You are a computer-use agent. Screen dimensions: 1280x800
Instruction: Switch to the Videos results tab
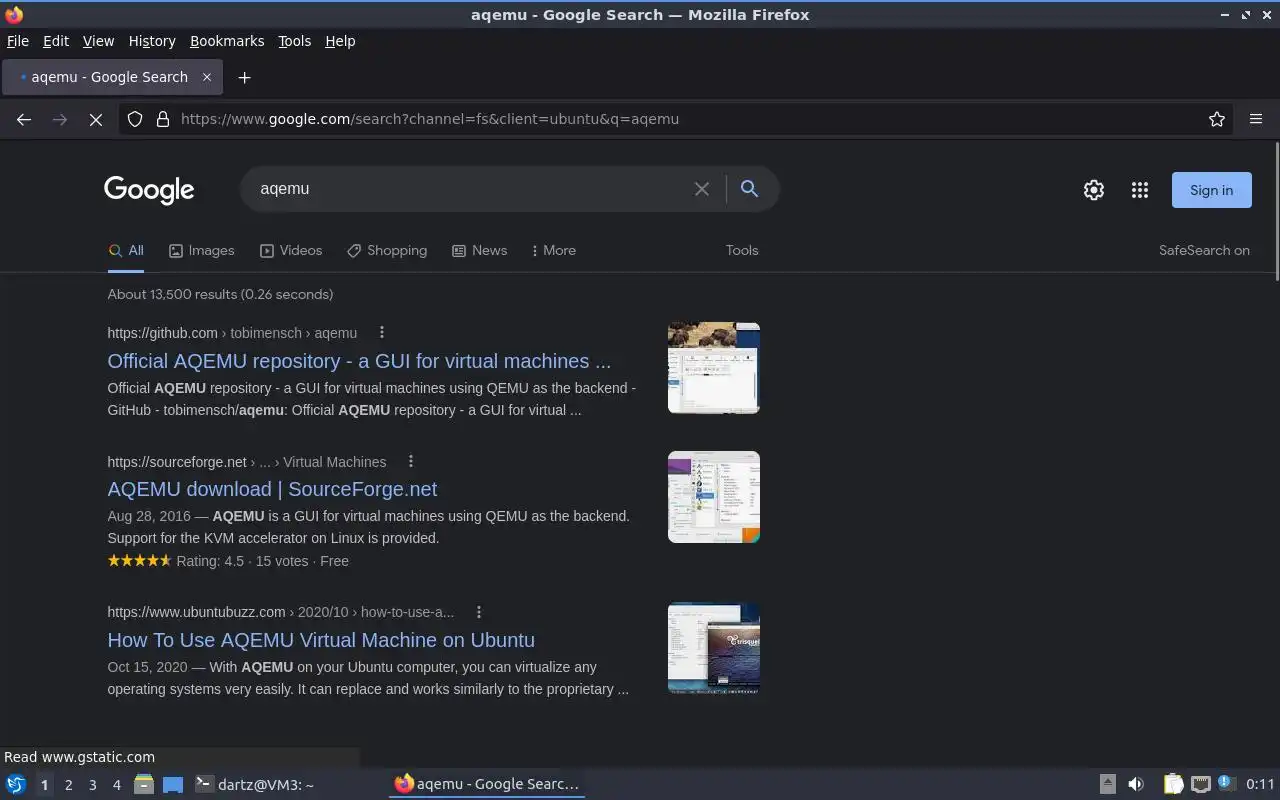point(291,250)
